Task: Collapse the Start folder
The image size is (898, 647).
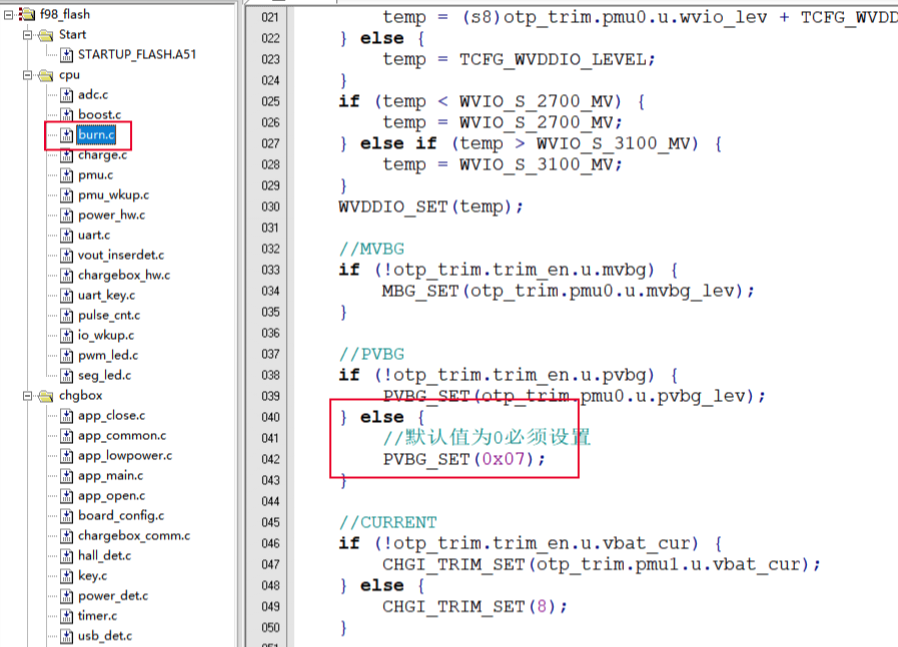Action: point(27,35)
